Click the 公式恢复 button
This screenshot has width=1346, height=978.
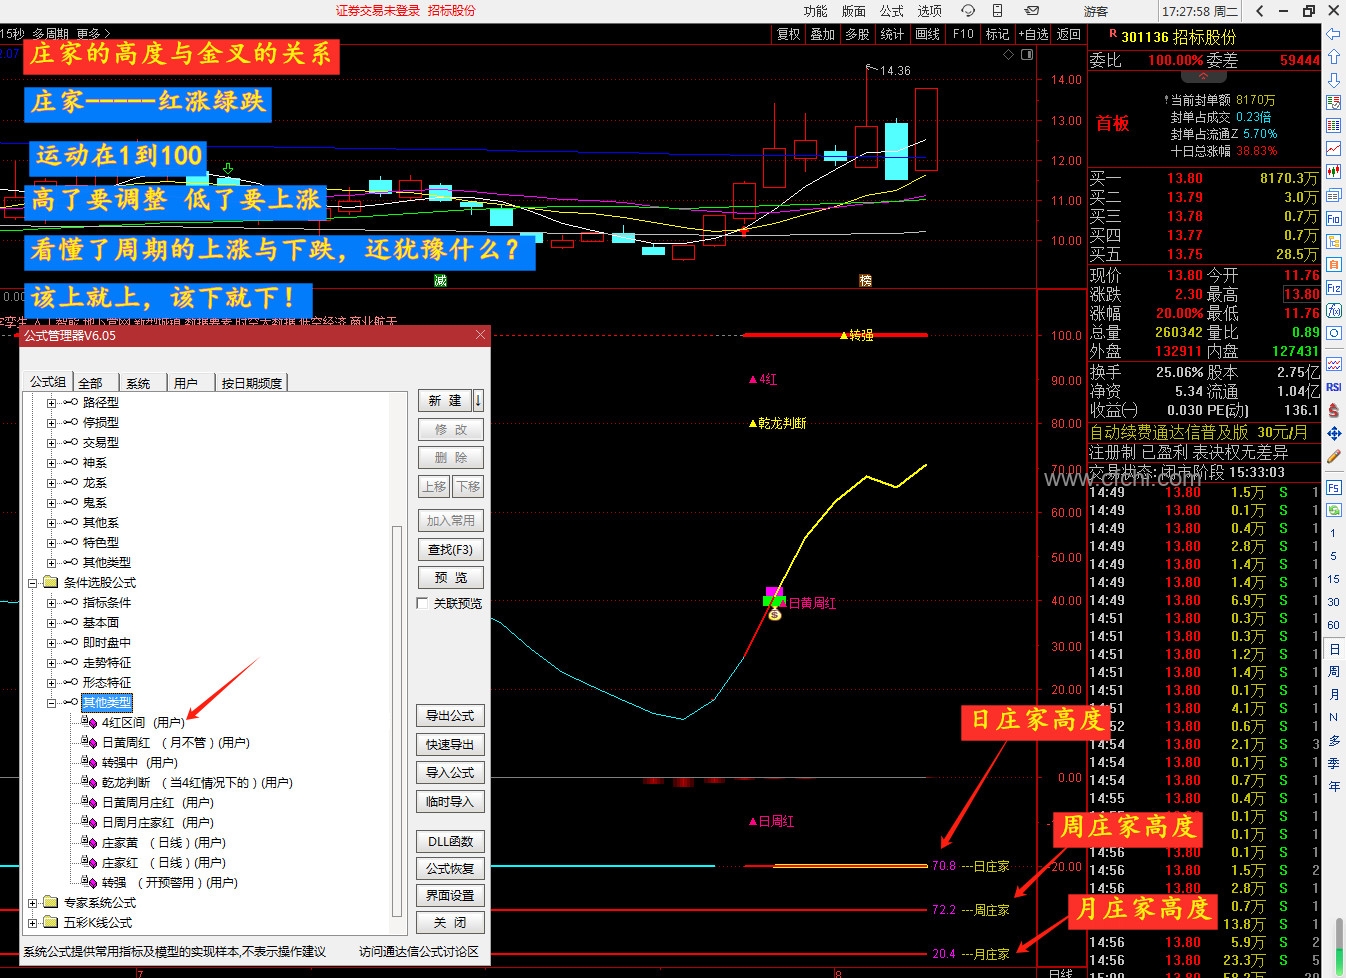pyautogui.click(x=450, y=868)
